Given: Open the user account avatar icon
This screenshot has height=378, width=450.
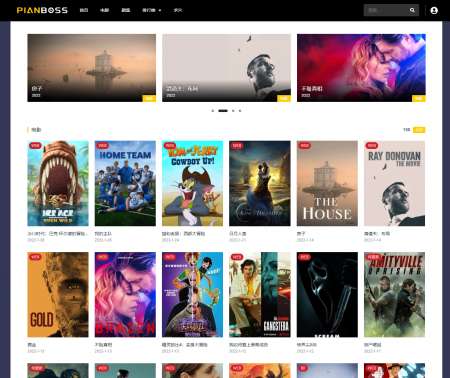Looking at the screenshot, I should click(x=434, y=10).
